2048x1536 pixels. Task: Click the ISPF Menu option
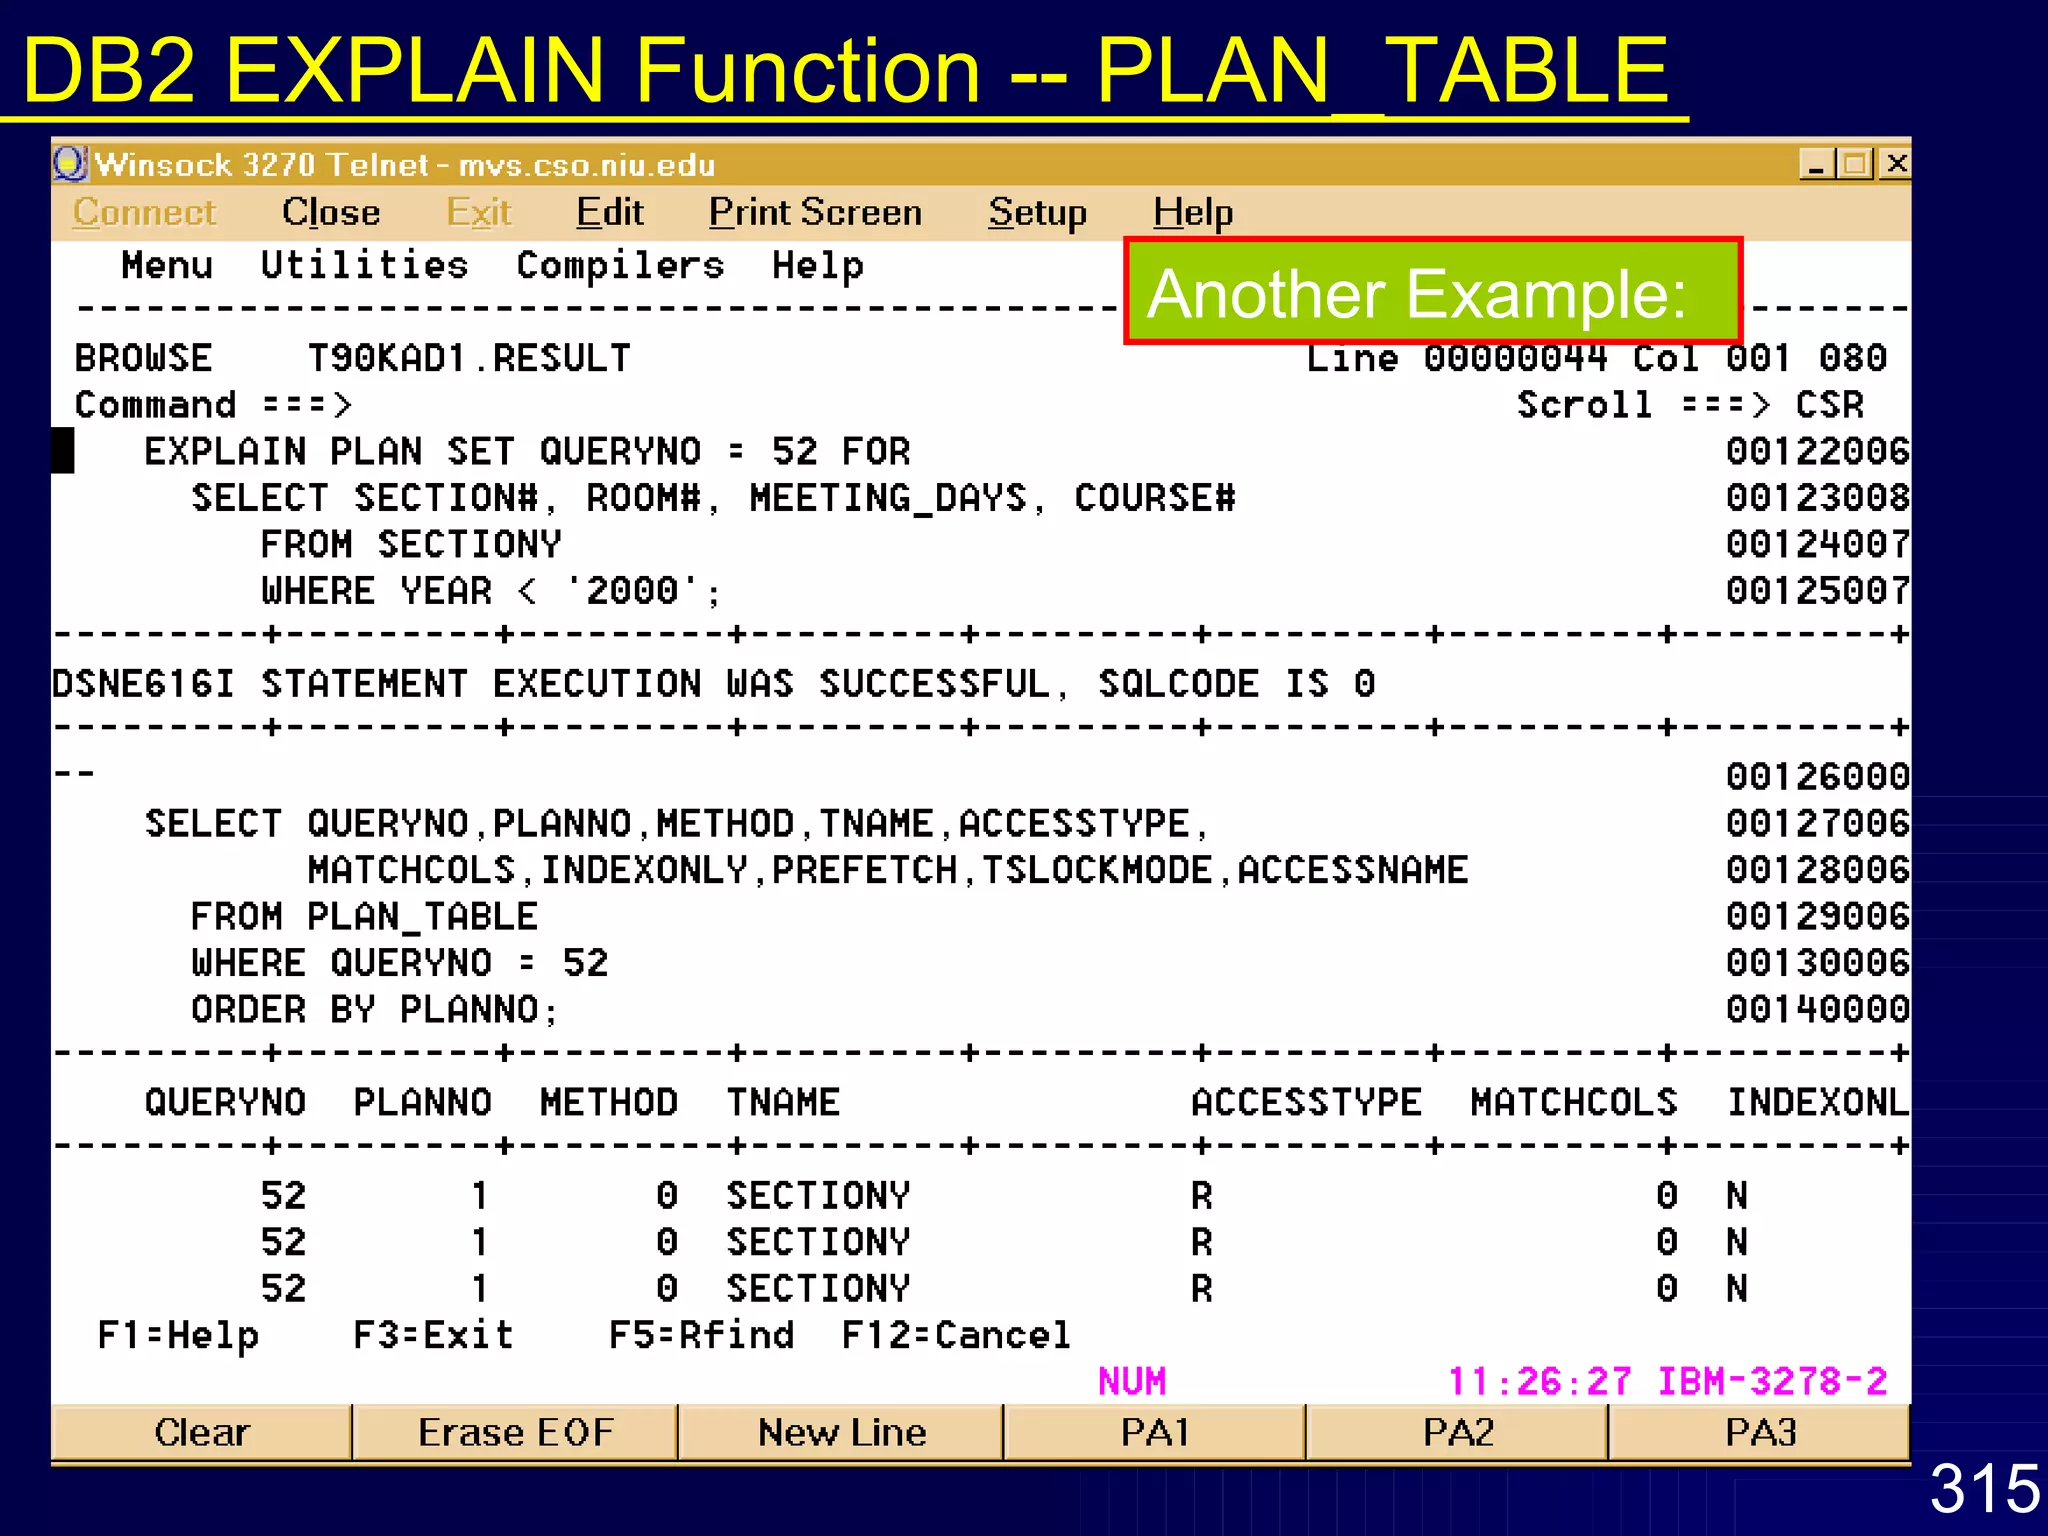pyautogui.click(x=167, y=265)
